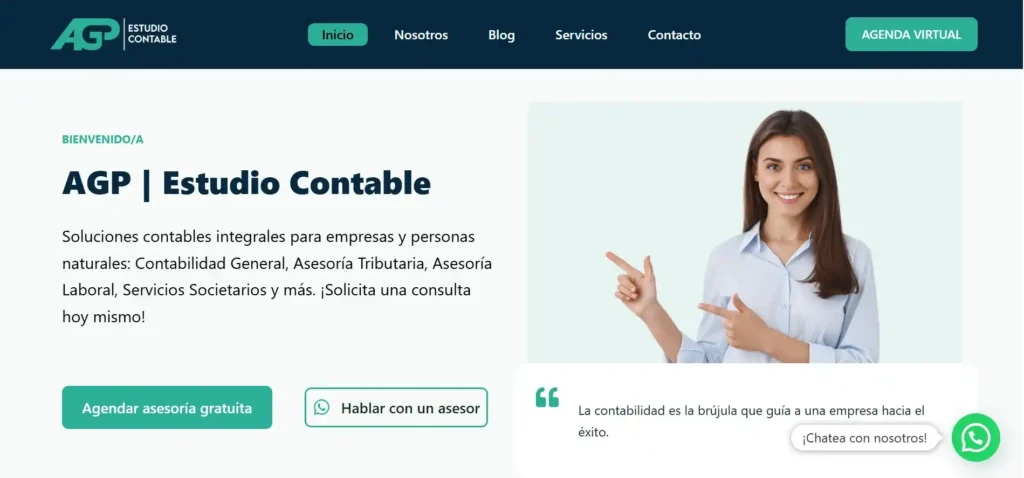Click the woman pointing hero image
The height and width of the screenshot is (478, 1024).
(744, 232)
